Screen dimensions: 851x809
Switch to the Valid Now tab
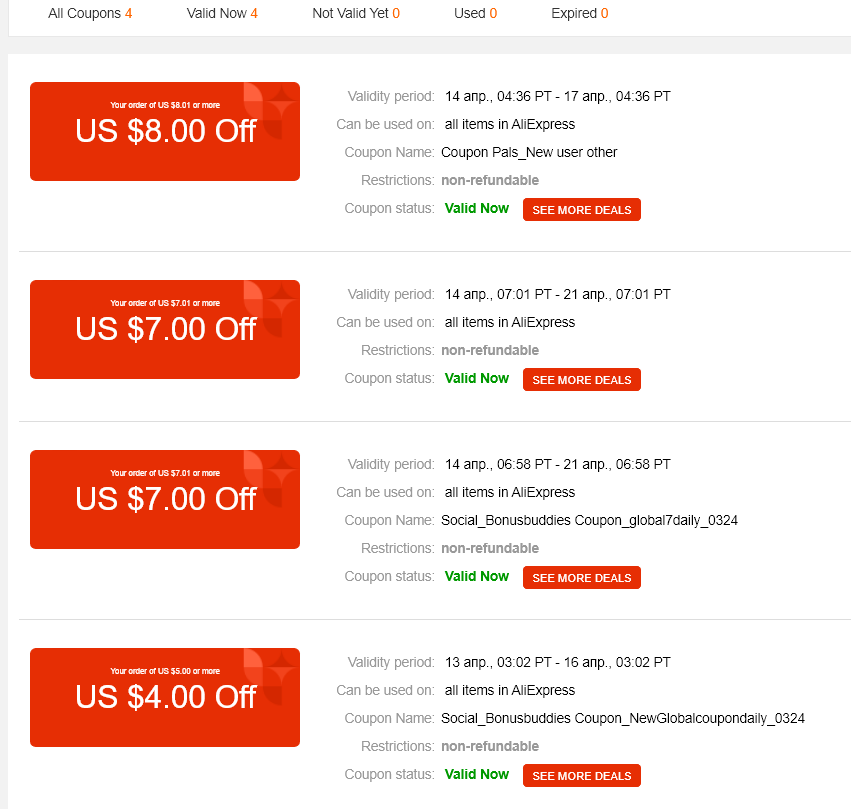[x=222, y=13]
